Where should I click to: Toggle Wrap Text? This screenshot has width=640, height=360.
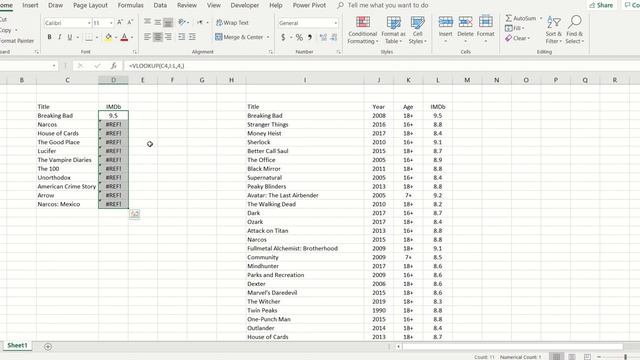(x=232, y=23)
